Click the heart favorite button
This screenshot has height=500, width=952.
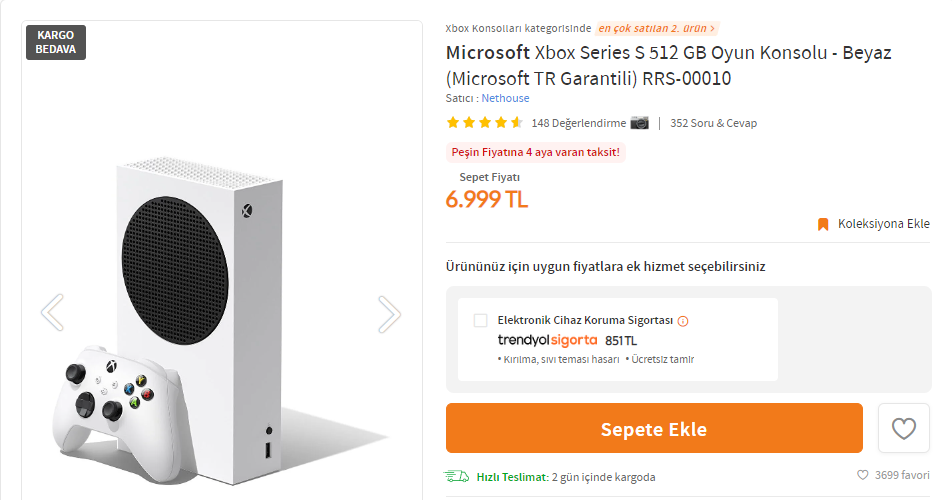[903, 429]
